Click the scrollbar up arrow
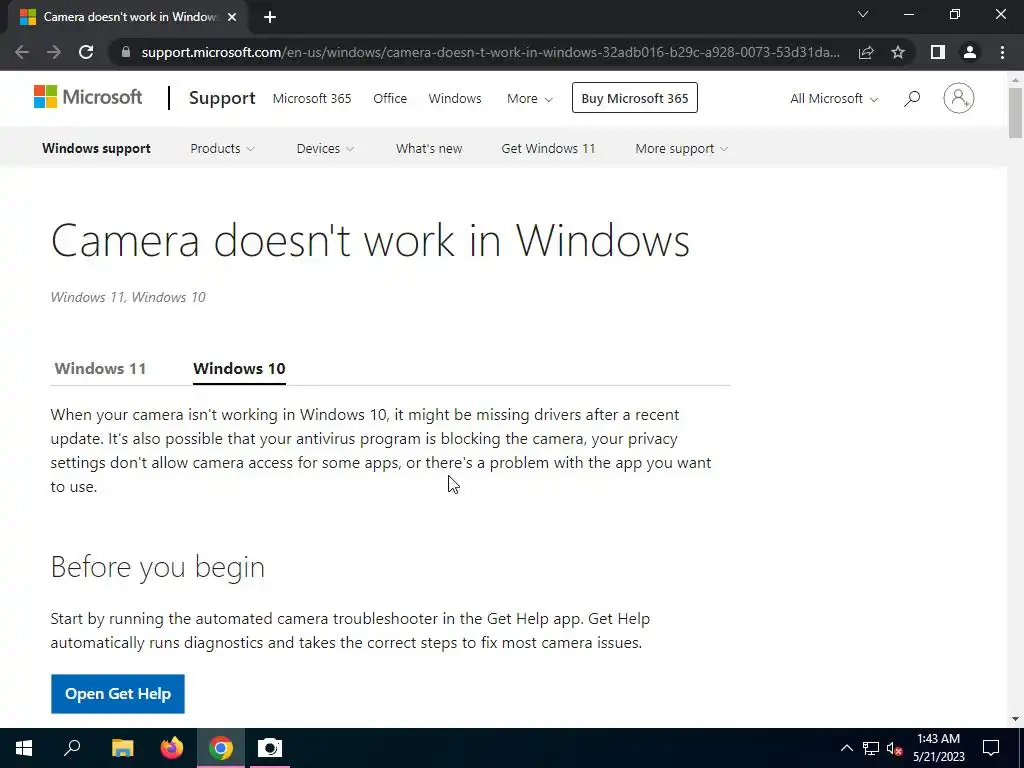 pos(1015,80)
